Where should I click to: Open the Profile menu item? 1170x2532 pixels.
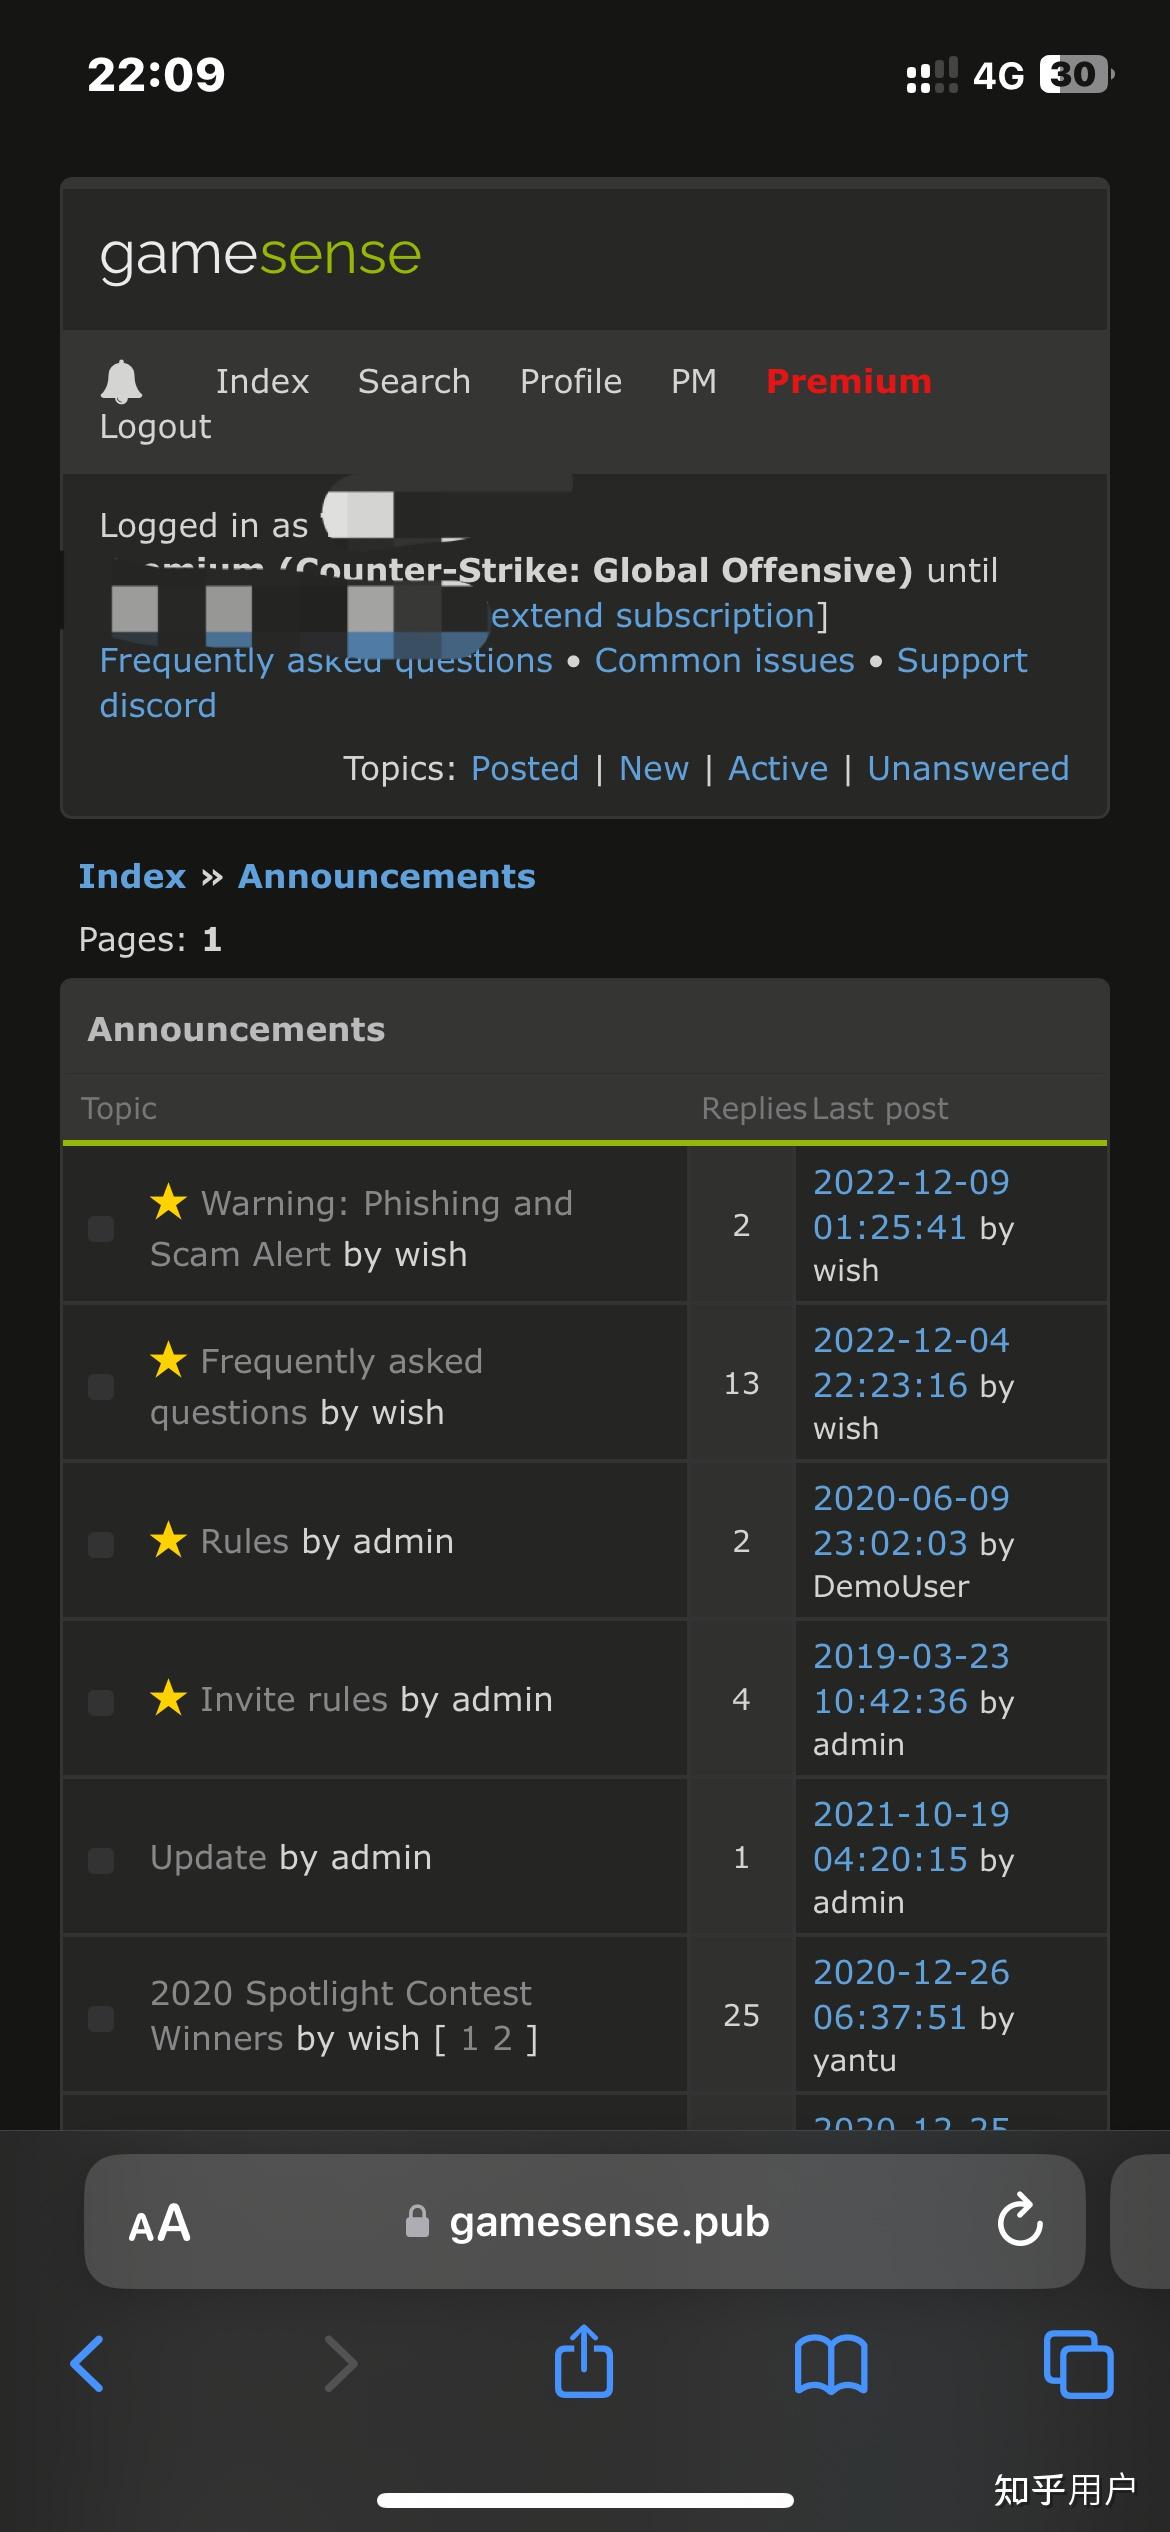(x=570, y=381)
